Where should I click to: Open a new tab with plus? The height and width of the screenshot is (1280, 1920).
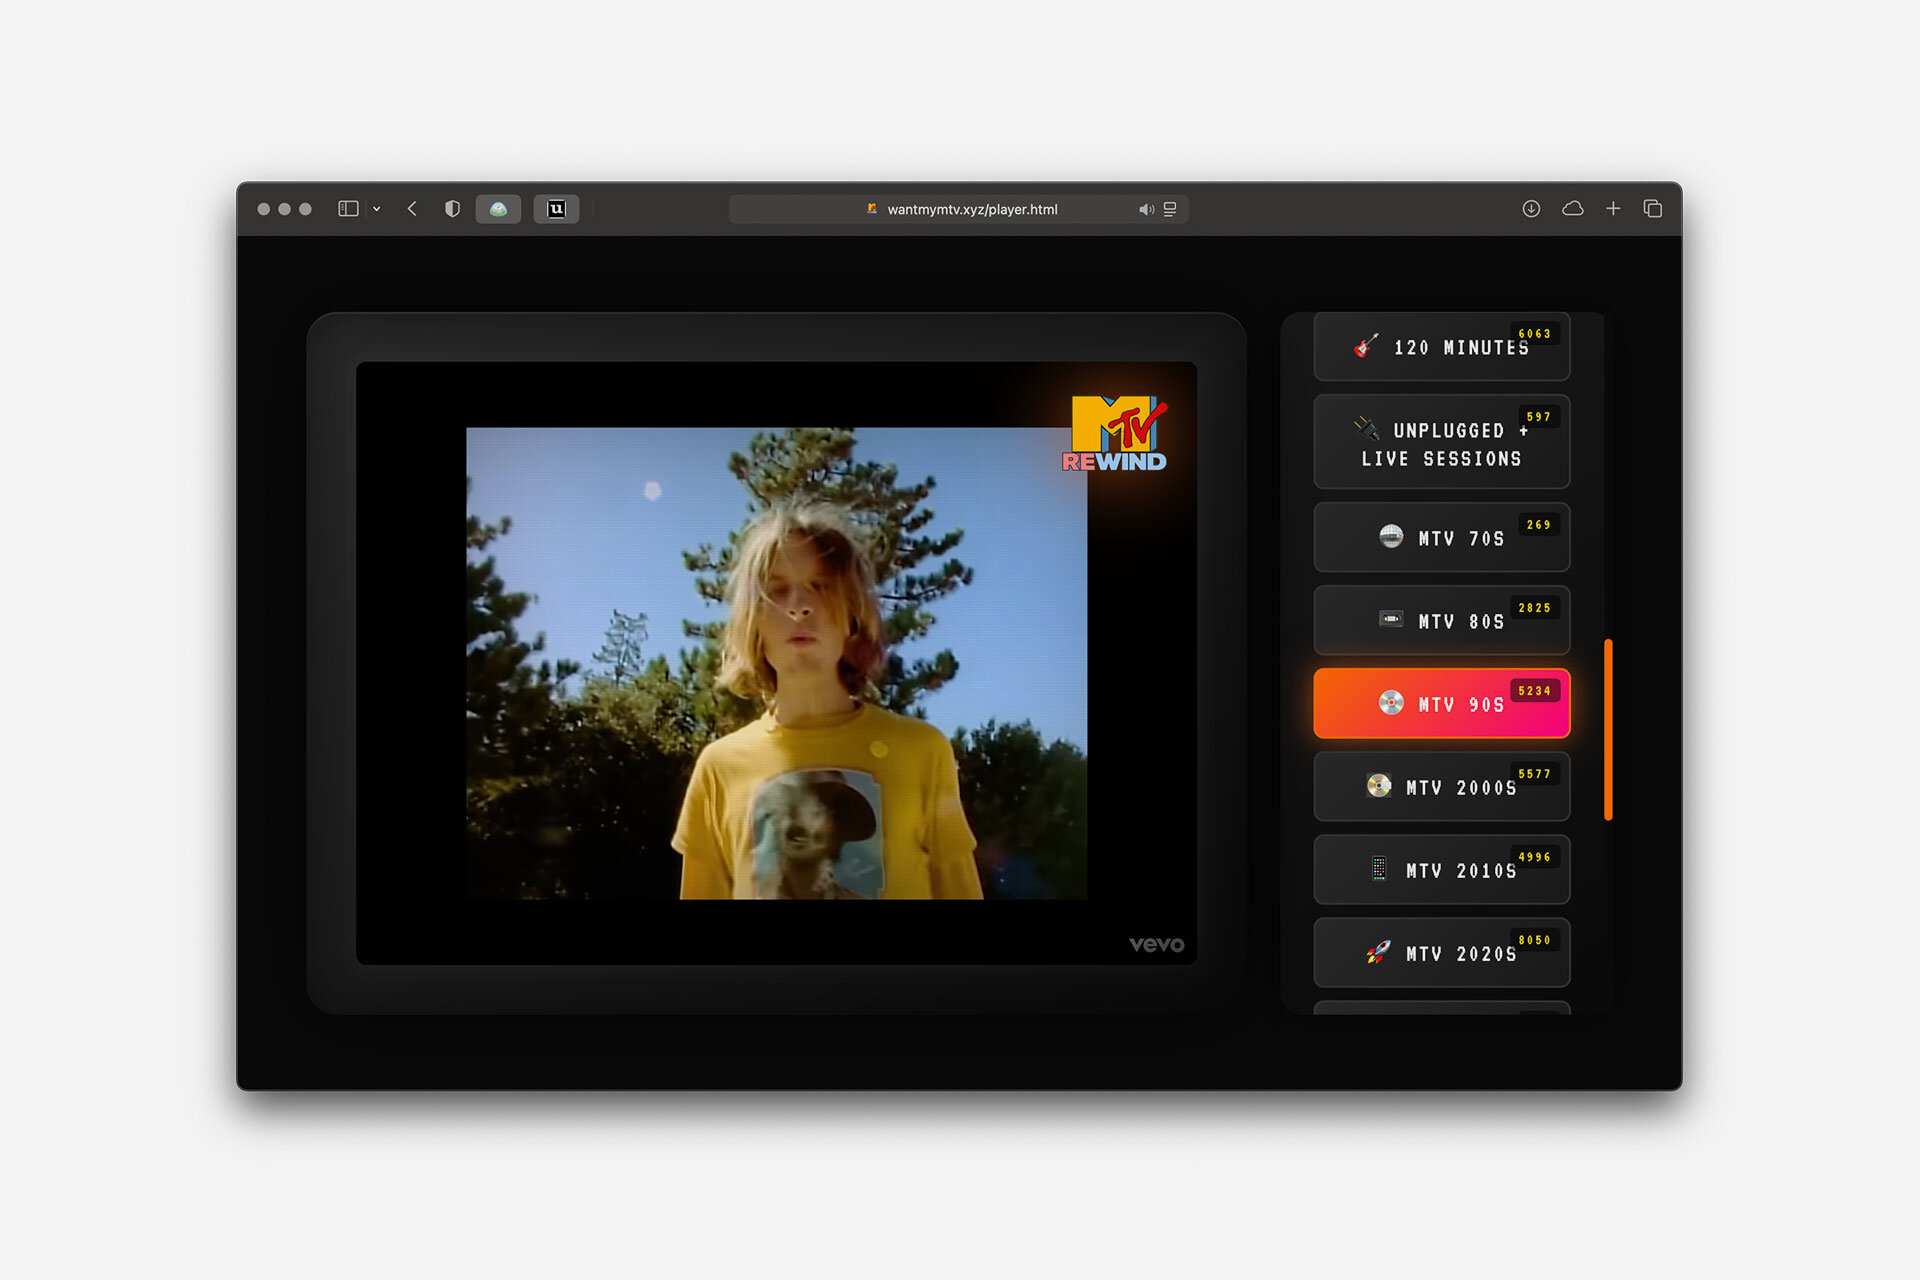pos(1613,209)
